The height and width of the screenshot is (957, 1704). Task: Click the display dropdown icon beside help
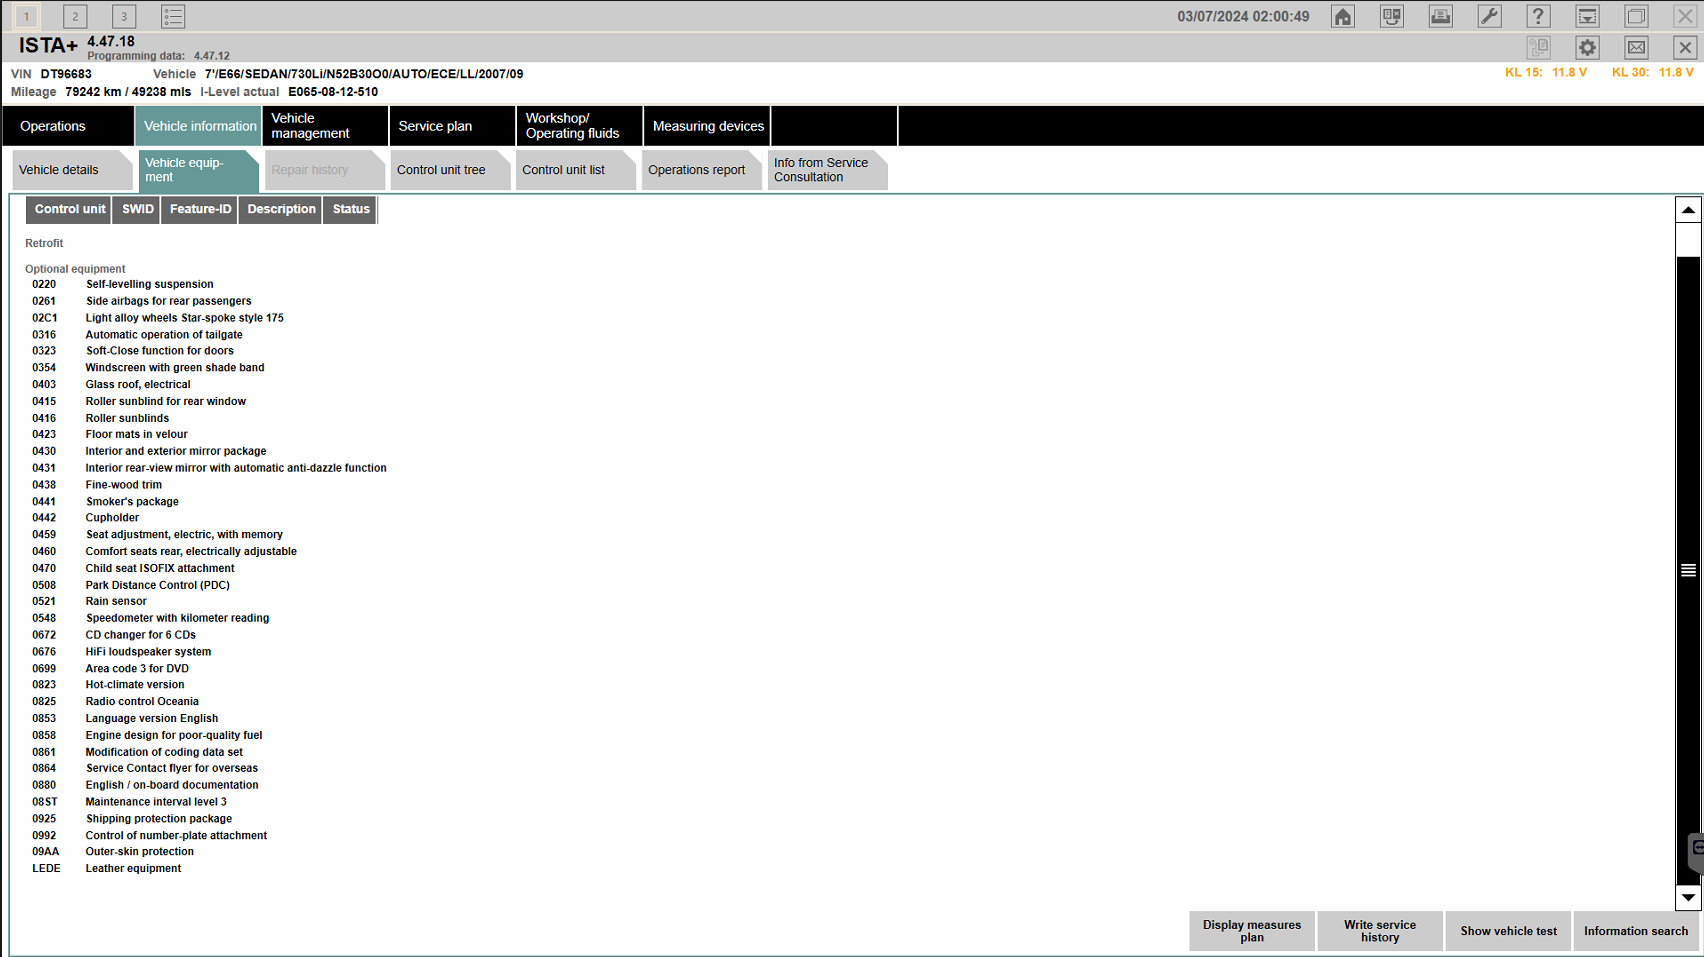point(1587,16)
